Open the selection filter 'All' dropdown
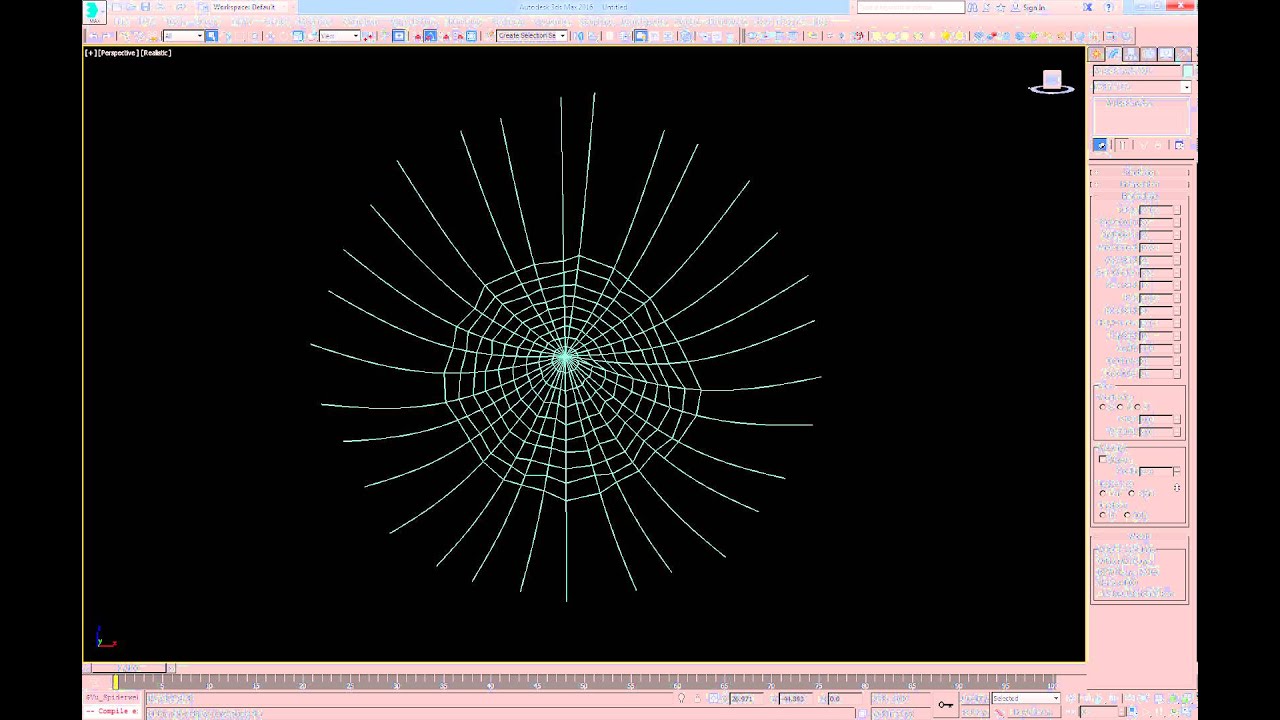Screen dimensions: 1280x720 (x=183, y=36)
